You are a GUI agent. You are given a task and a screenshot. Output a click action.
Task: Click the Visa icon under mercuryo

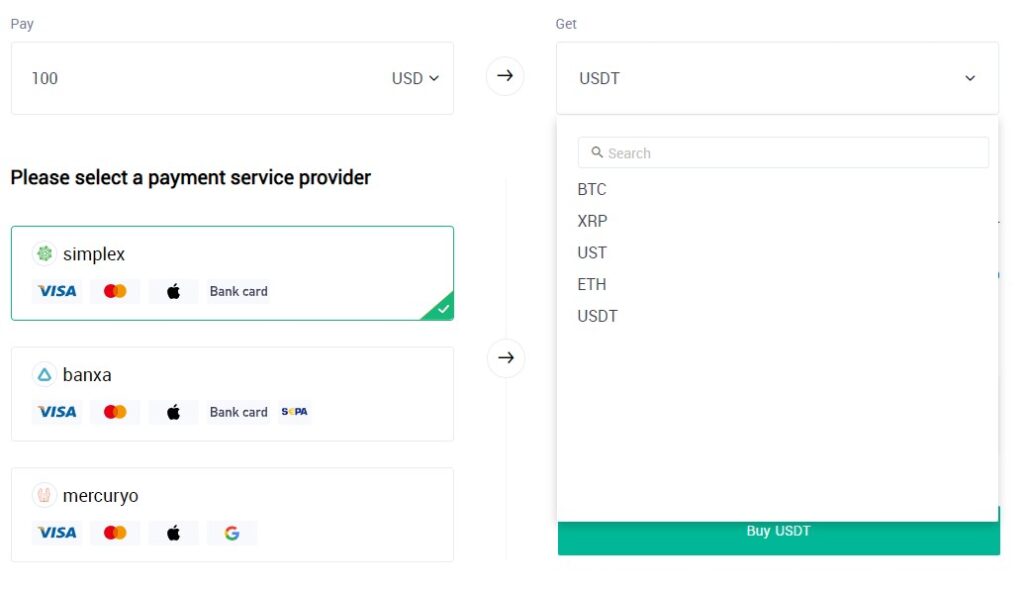pyautogui.click(x=57, y=533)
